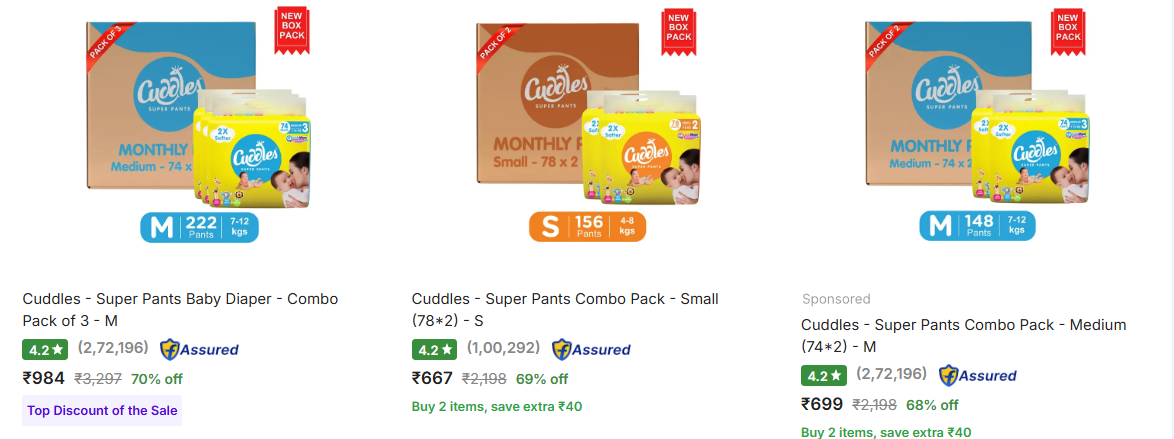Image resolution: width=1174 pixels, height=439 pixels.
Task: Click the 68% off discount text
Action: (x=932, y=405)
